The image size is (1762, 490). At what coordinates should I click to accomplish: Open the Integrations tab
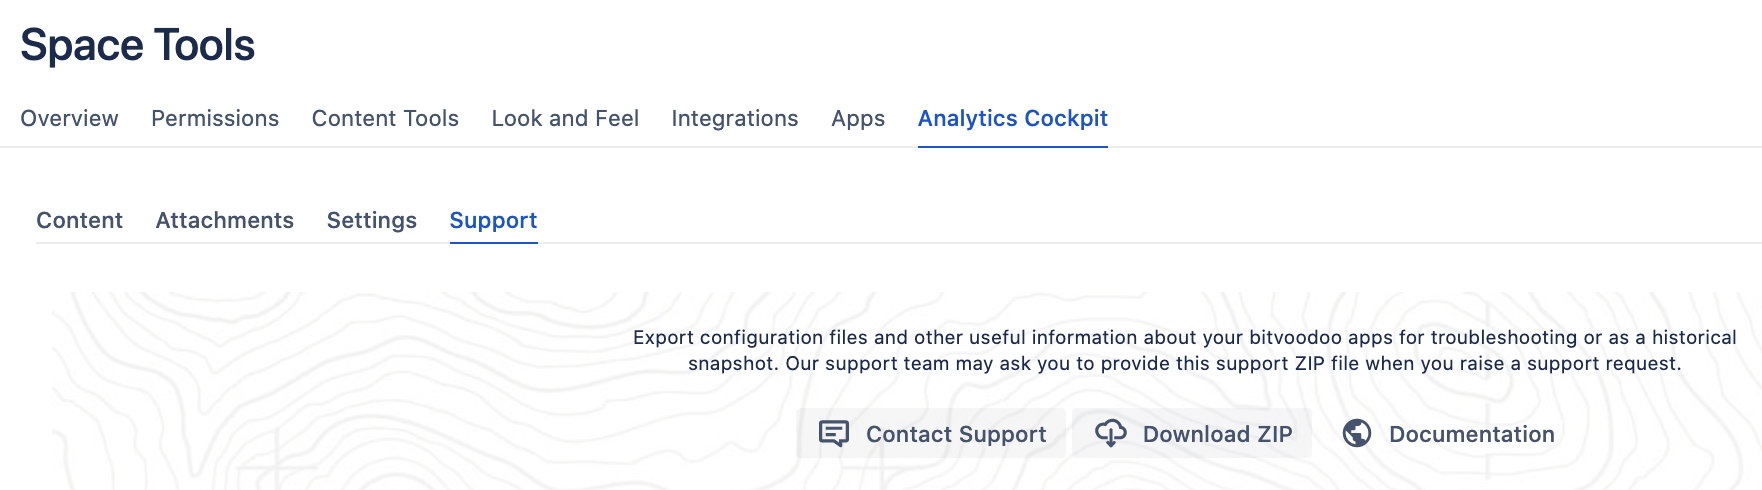(734, 118)
